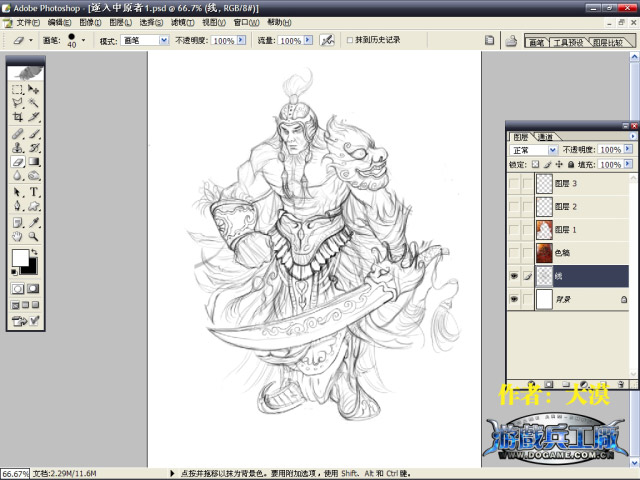Show the 色稿 layer visibility box
The image size is (640, 480).
click(x=514, y=253)
